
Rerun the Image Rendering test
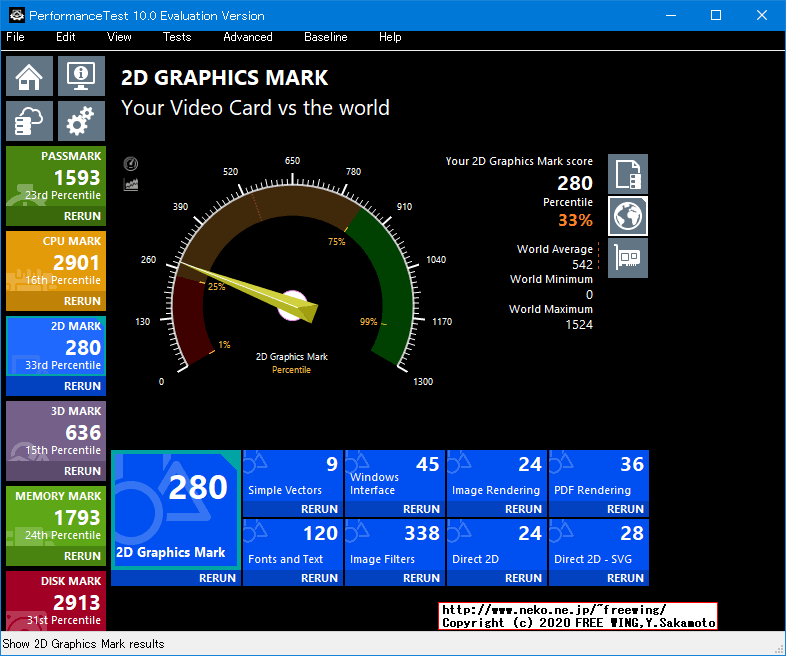(523, 509)
